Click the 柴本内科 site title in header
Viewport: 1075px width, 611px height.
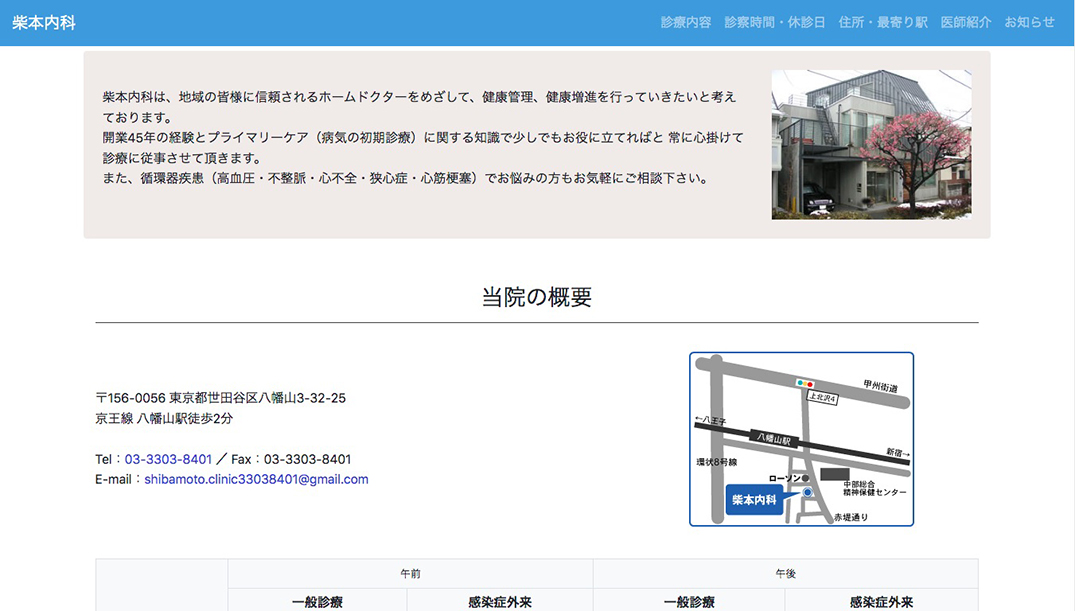pos(44,22)
